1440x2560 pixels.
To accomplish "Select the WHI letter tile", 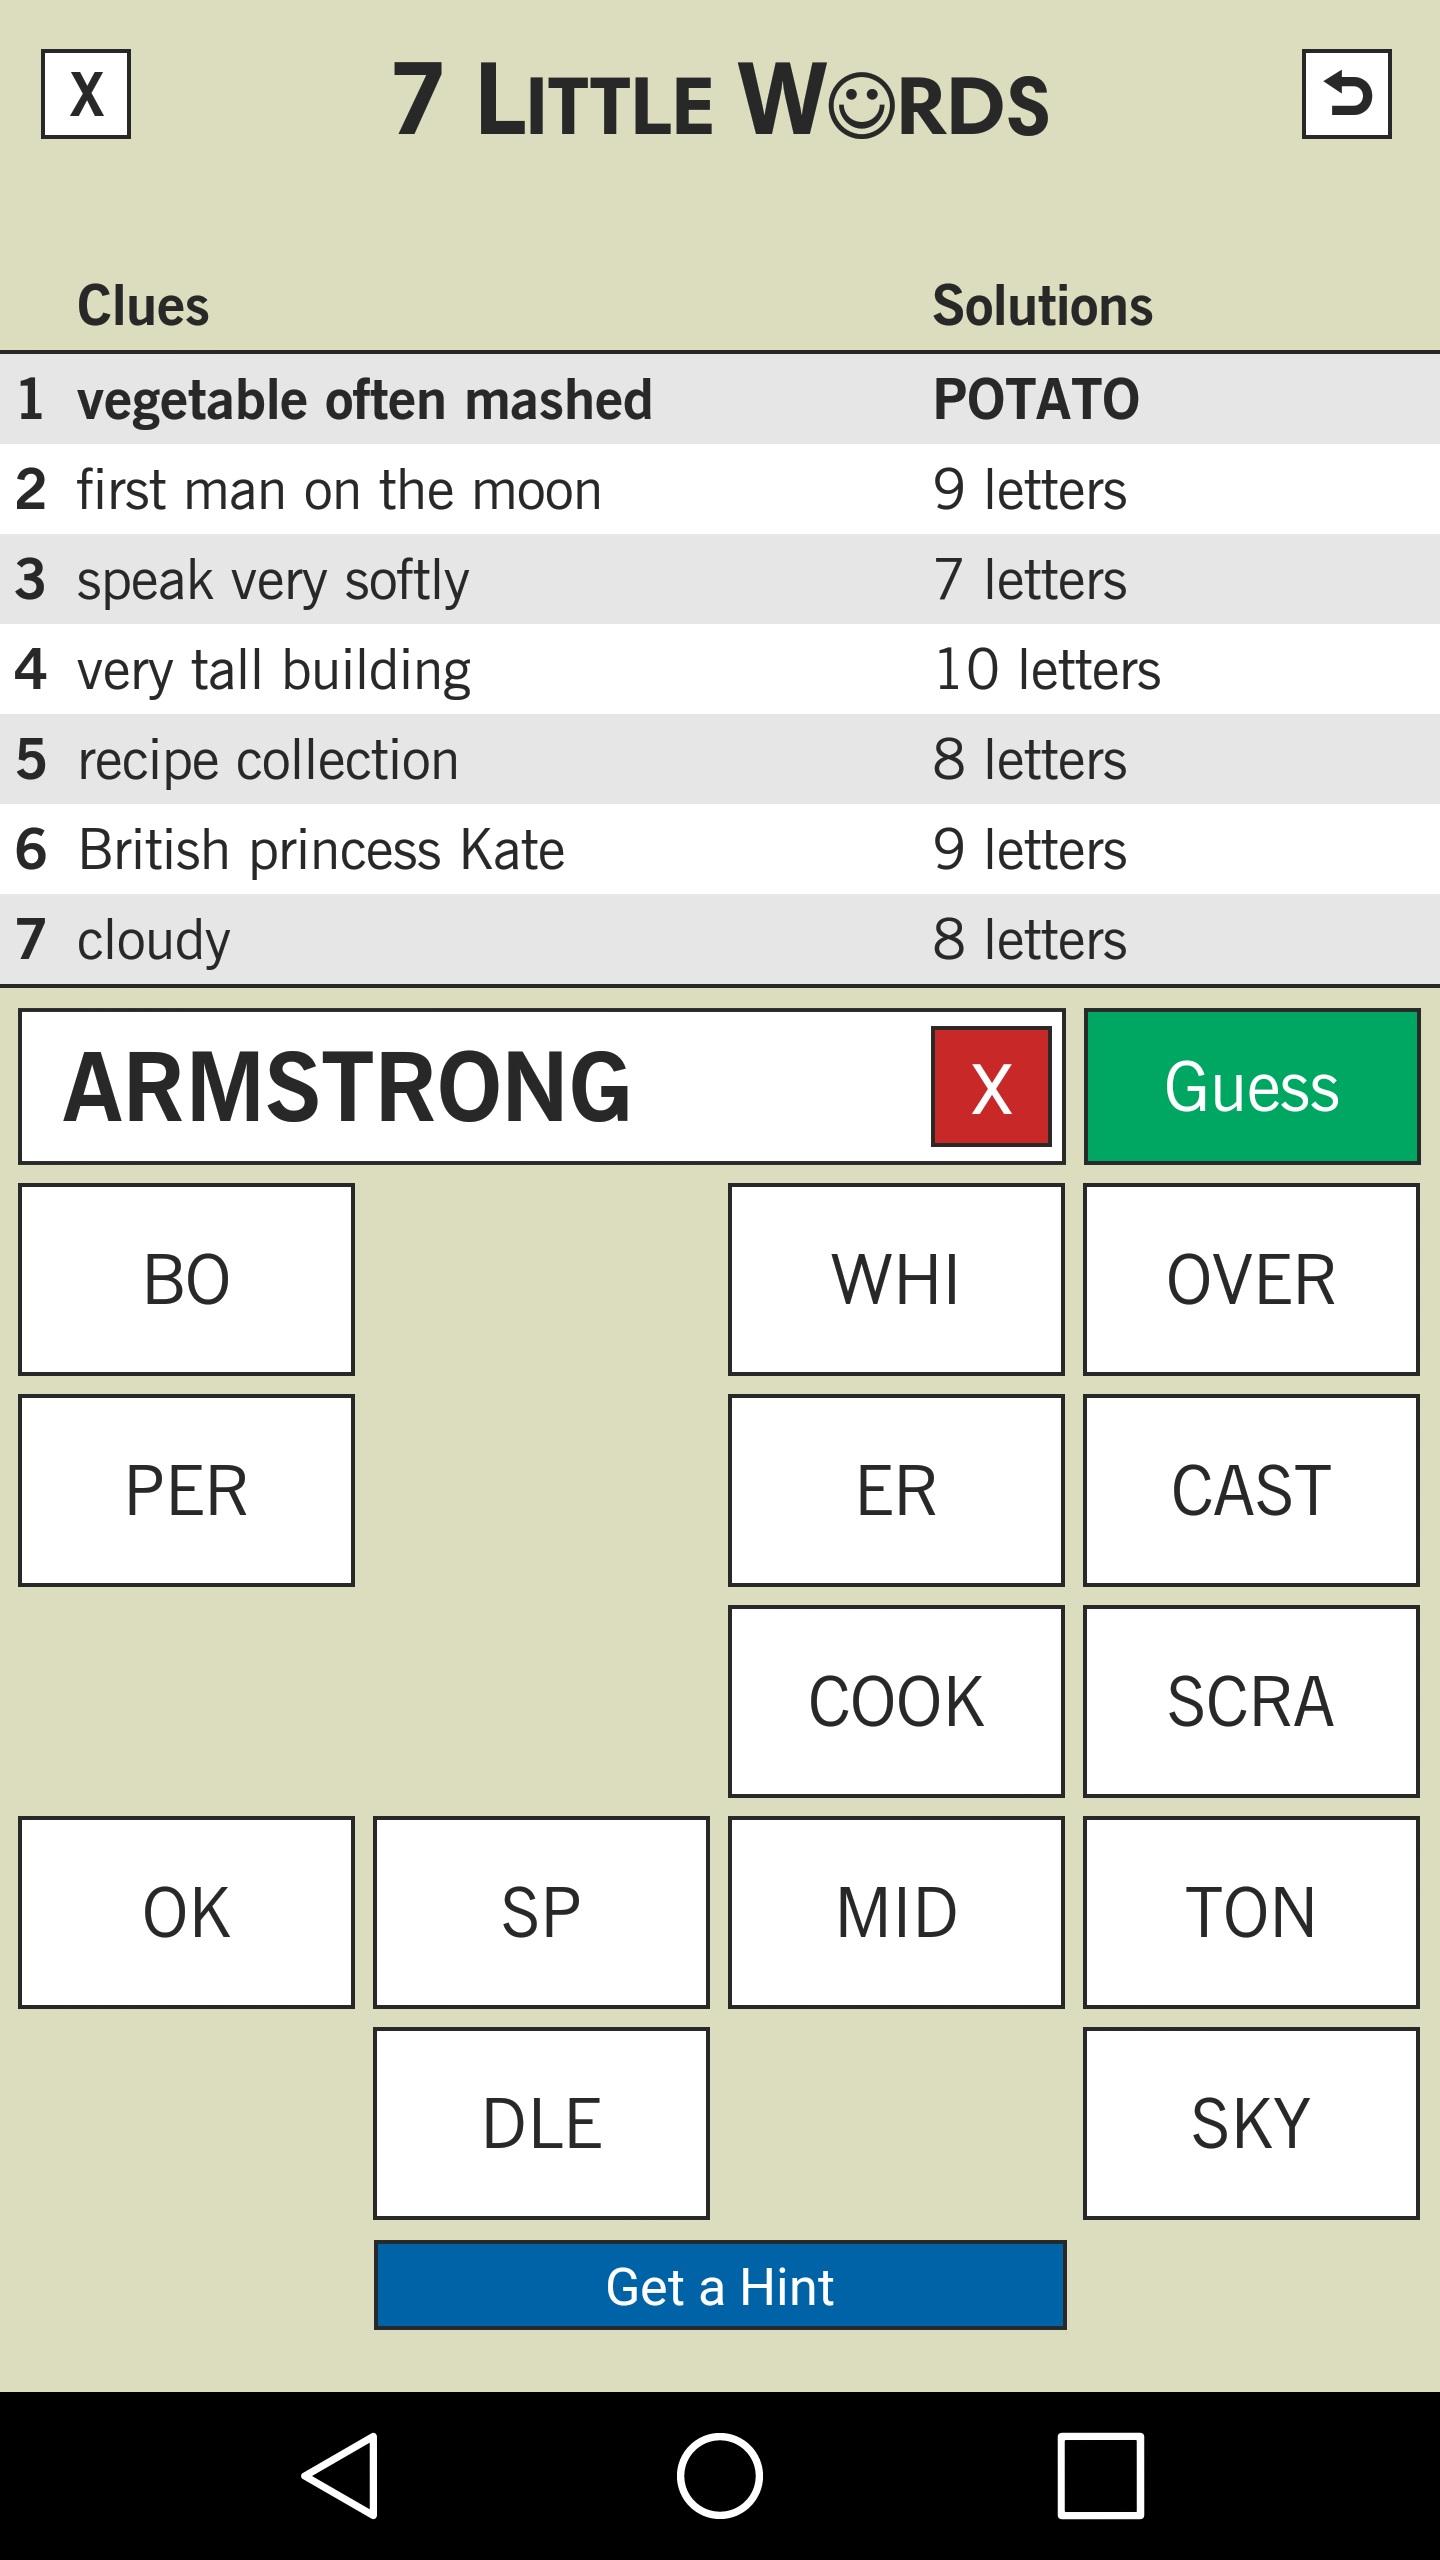I will pyautogui.click(x=896, y=1280).
